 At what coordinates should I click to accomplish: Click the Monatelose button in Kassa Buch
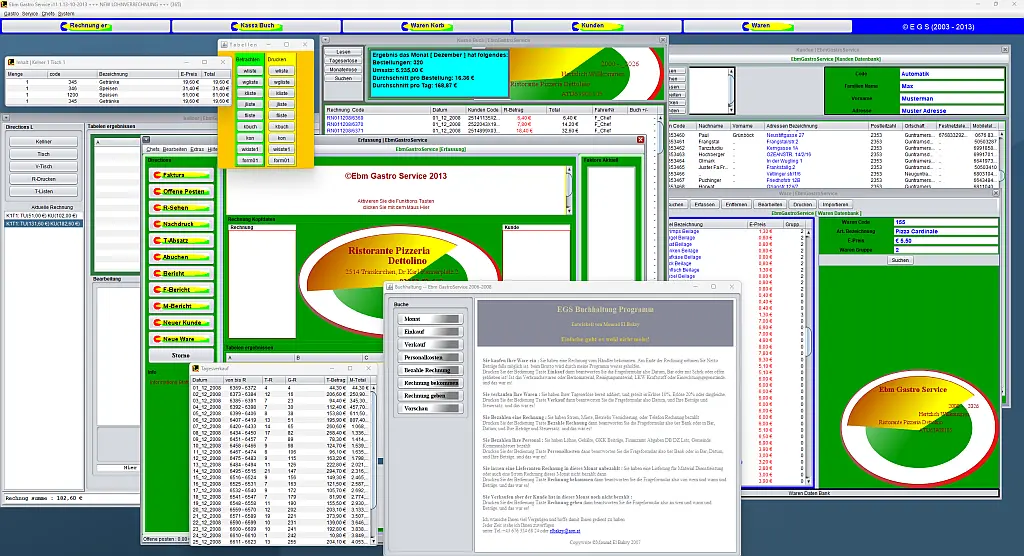[344, 69]
